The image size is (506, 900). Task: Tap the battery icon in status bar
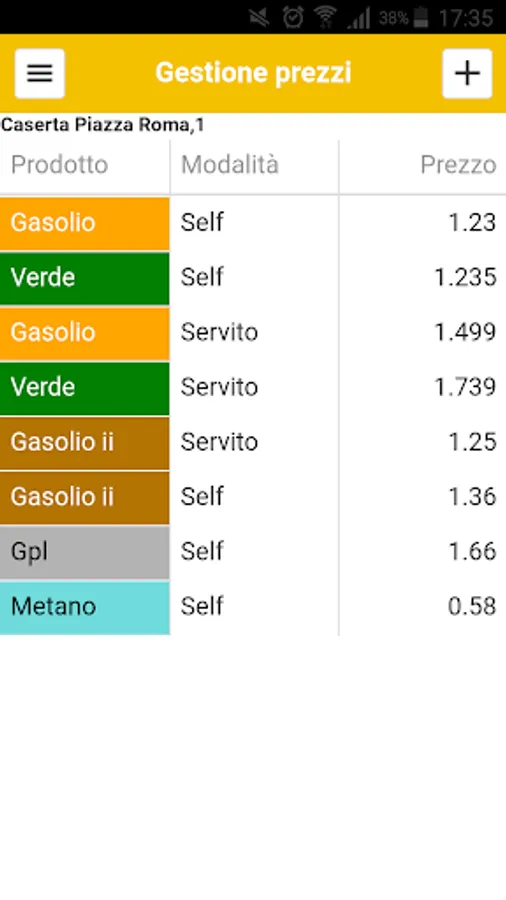click(x=422, y=17)
